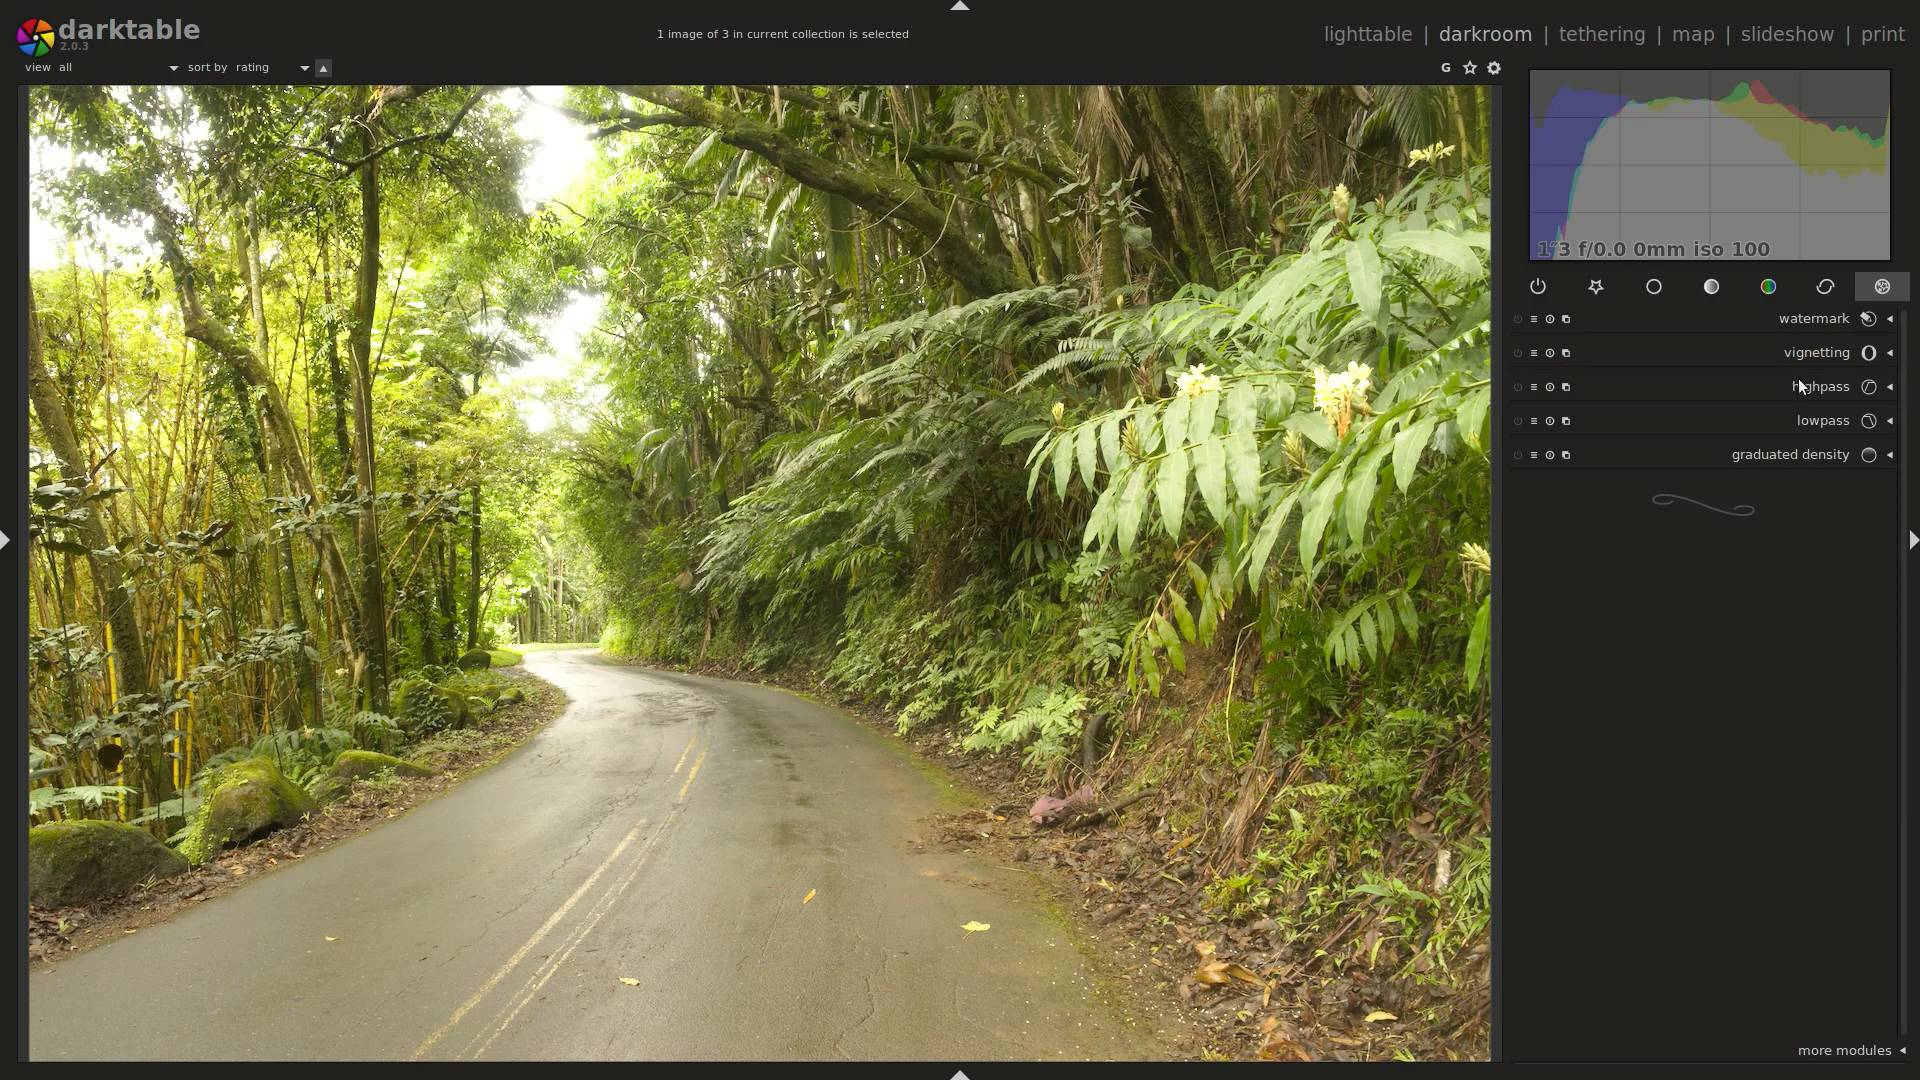Show favorite modules group (star icon)
1920x1080 pixels.
(1596, 287)
